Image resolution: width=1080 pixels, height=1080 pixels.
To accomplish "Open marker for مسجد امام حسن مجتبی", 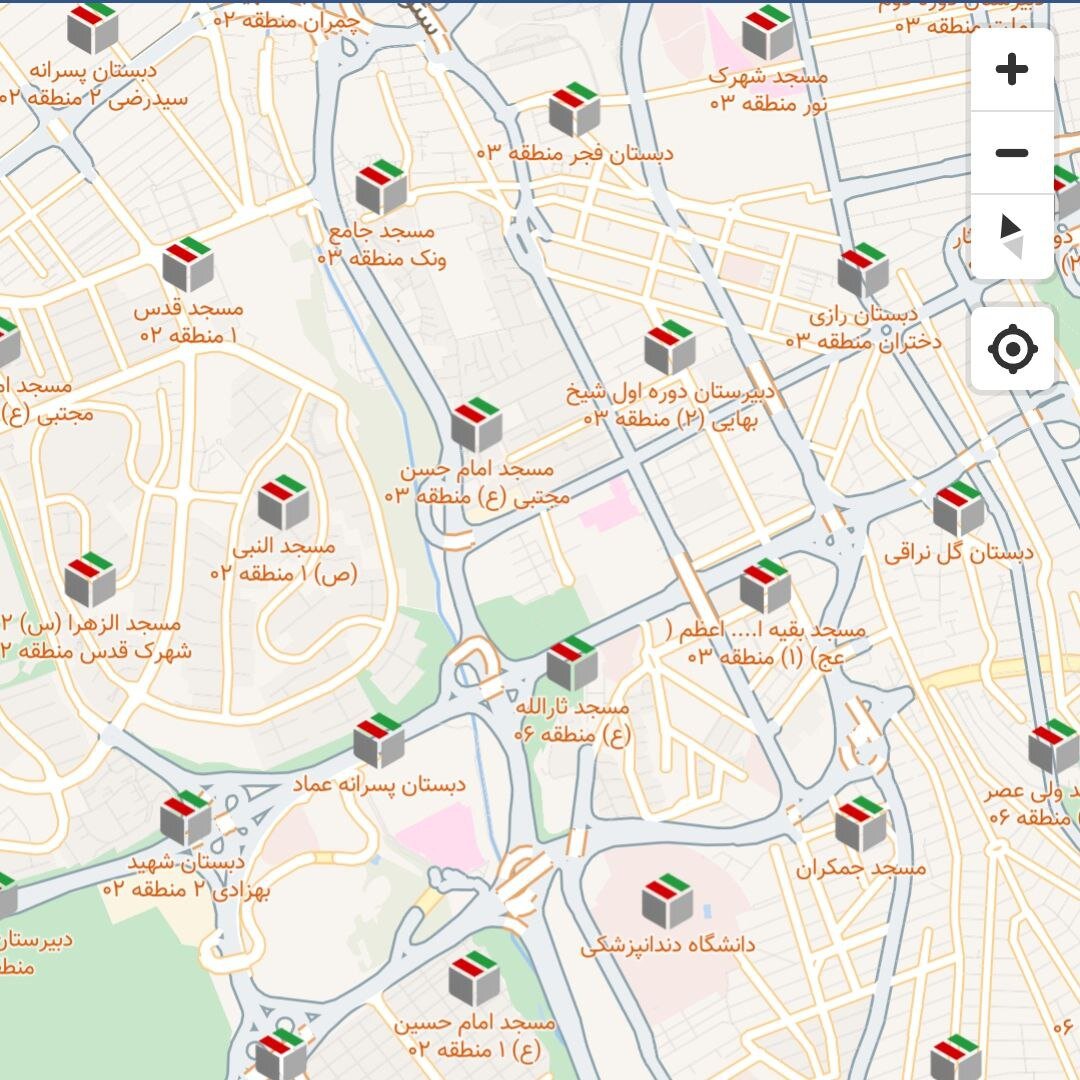I will coord(476,425).
